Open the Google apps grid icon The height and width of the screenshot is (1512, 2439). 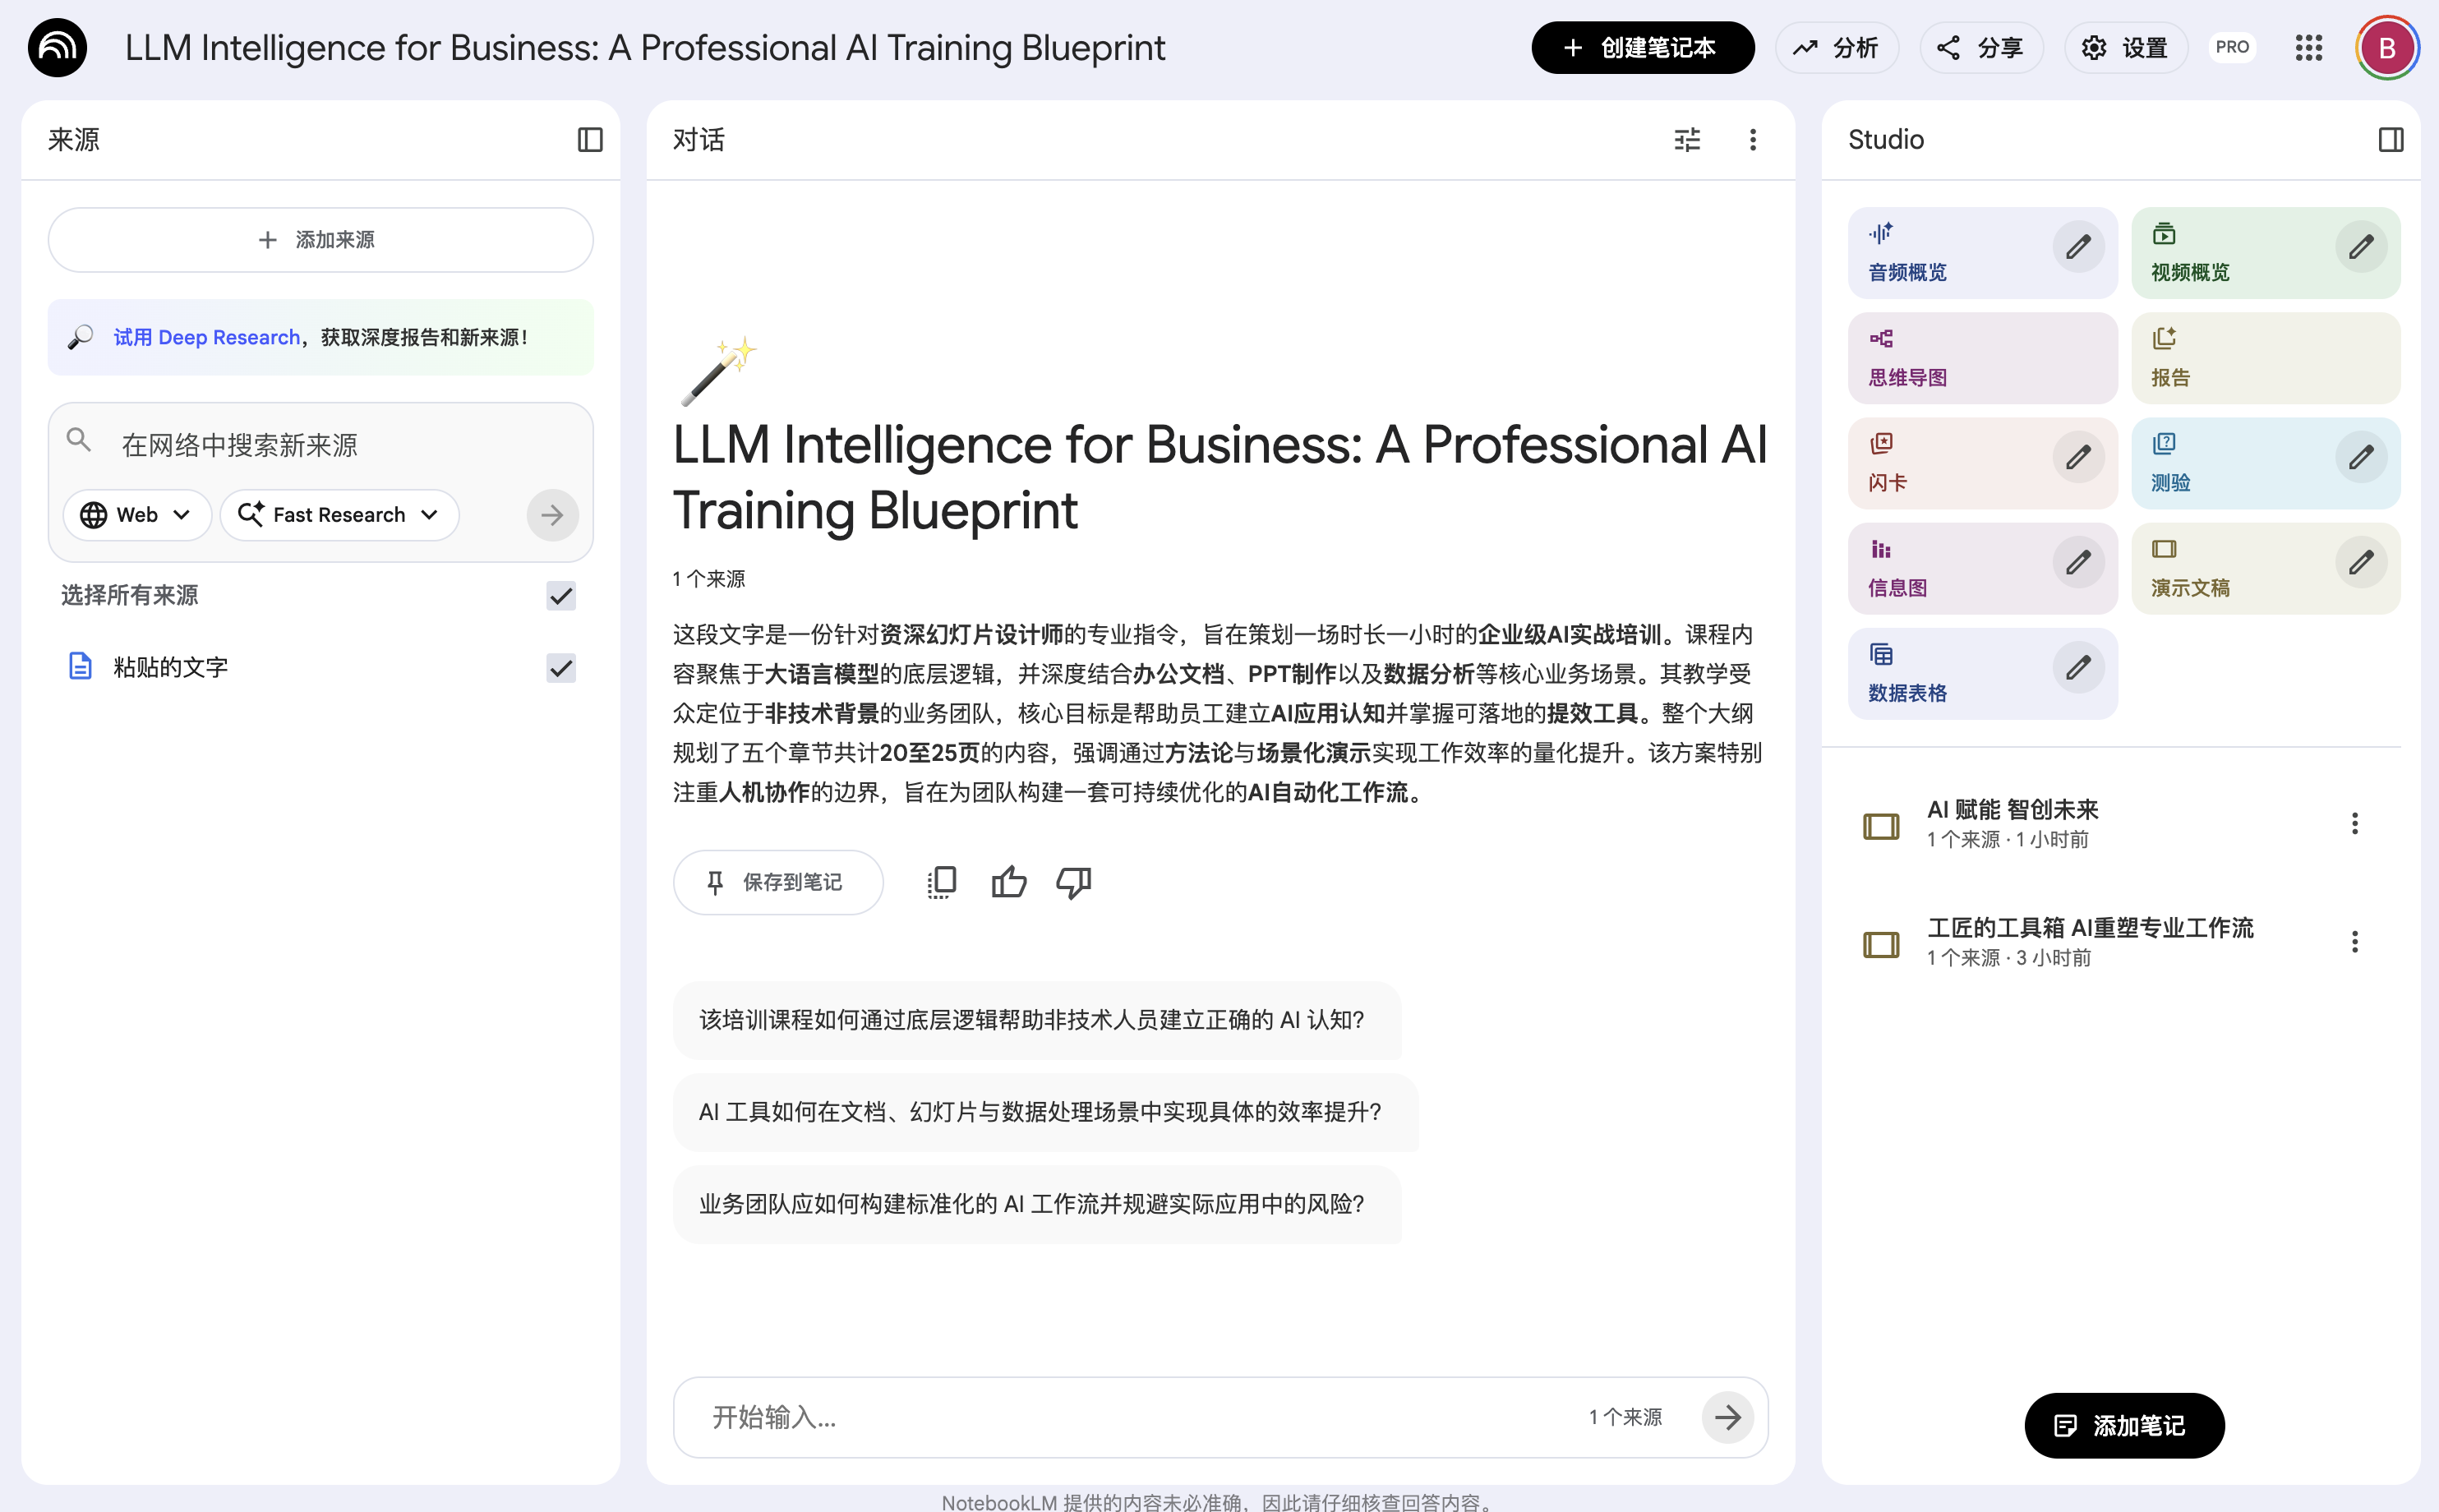[2308, 48]
